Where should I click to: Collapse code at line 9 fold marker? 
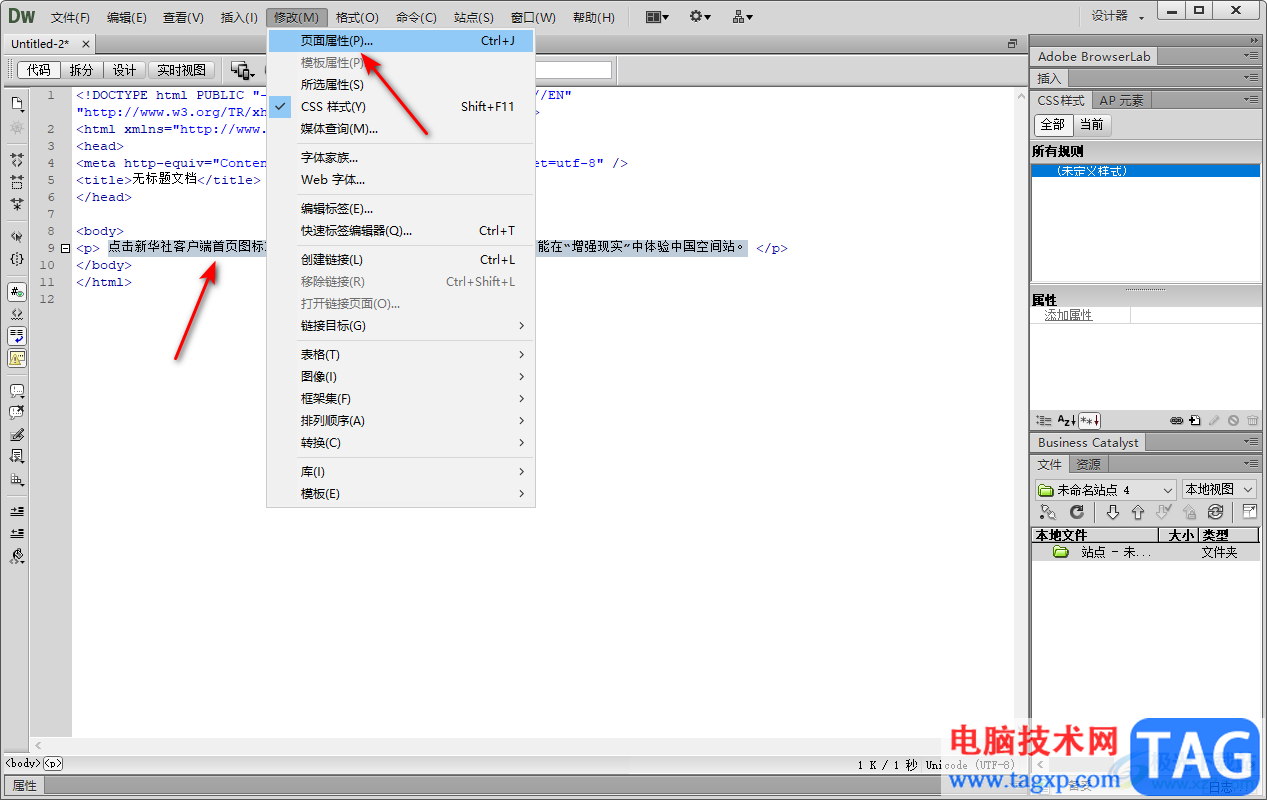(x=65, y=248)
